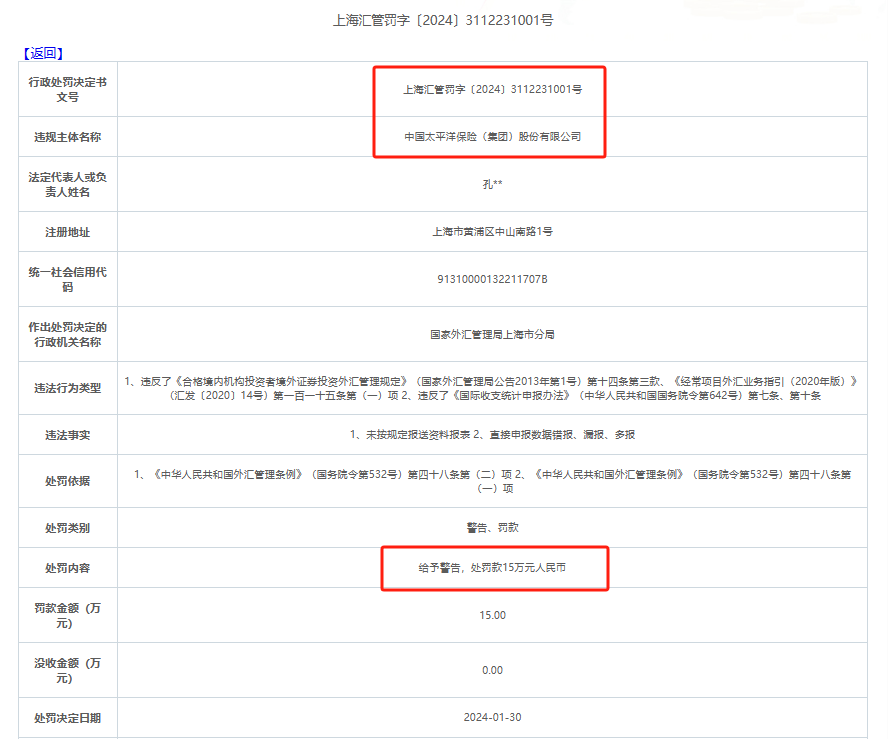Select the page title 上海汇管罚字 heading
The image size is (888, 739).
click(x=443, y=20)
